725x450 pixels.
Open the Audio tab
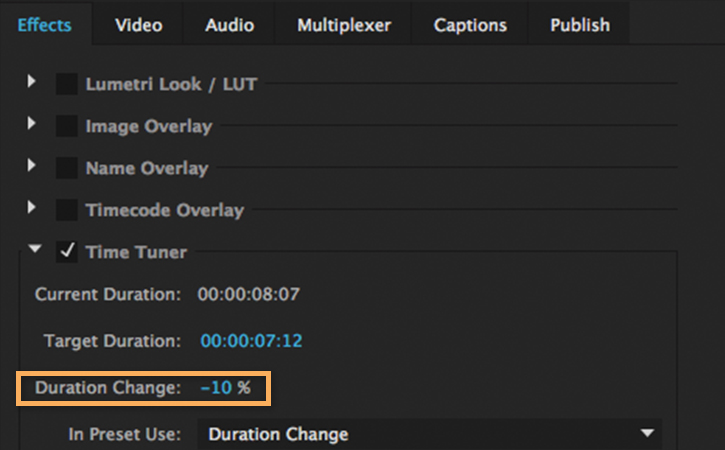pos(229,25)
